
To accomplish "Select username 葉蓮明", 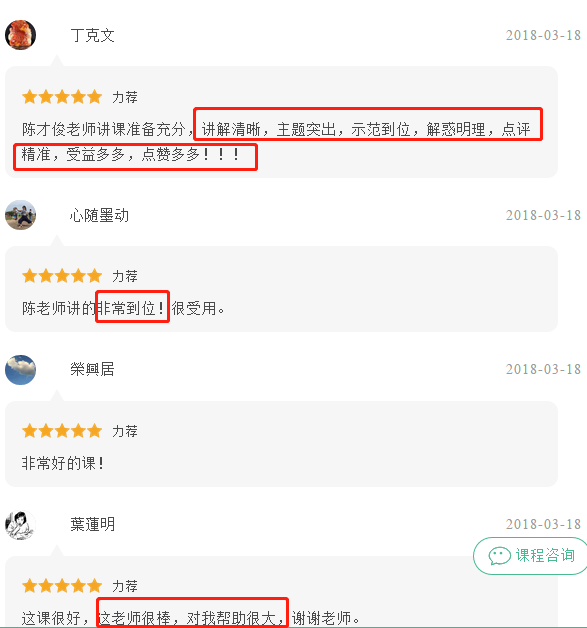I will pyautogui.click(x=92, y=524).
